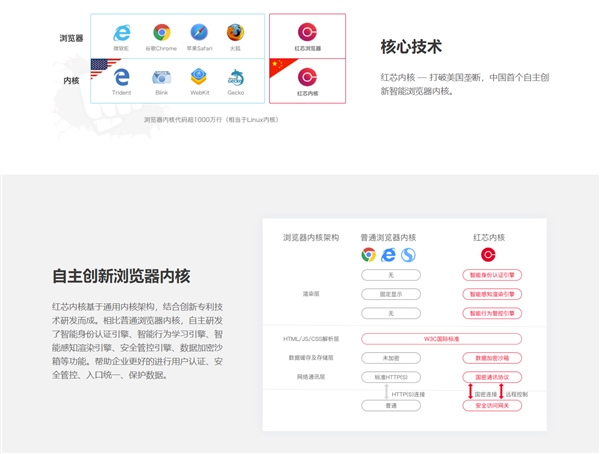Click the 自主创新浏览器内核 heading
This screenshot has width=600, height=454.
(x=121, y=276)
